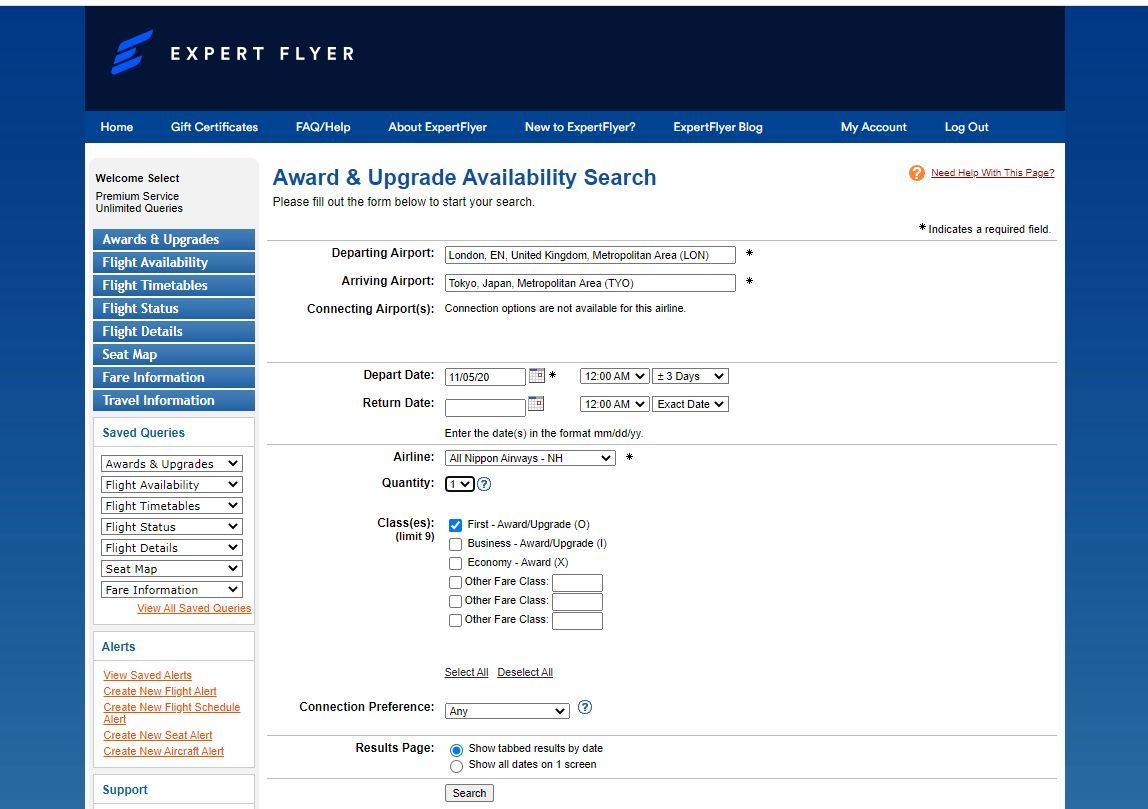Click the Quantity help question mark

pos(484,484)
